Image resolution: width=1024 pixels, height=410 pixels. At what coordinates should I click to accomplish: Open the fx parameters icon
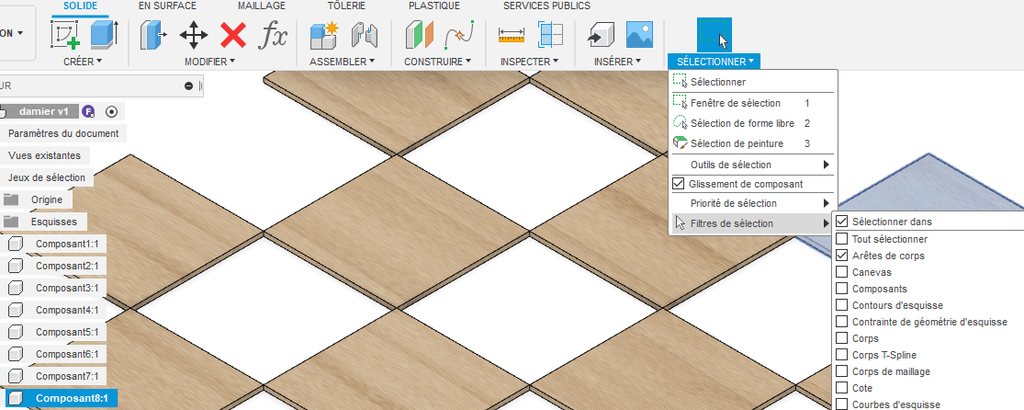click(x=272, y=35)
